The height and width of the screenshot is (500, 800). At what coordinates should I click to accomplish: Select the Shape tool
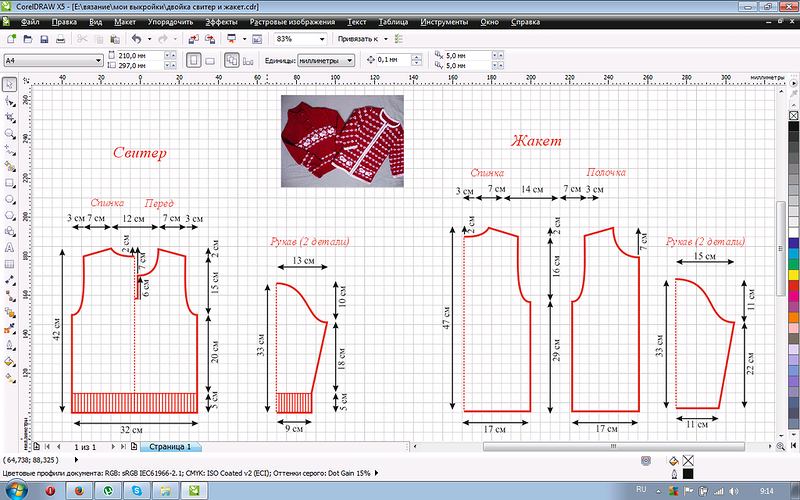pos(9,101)
